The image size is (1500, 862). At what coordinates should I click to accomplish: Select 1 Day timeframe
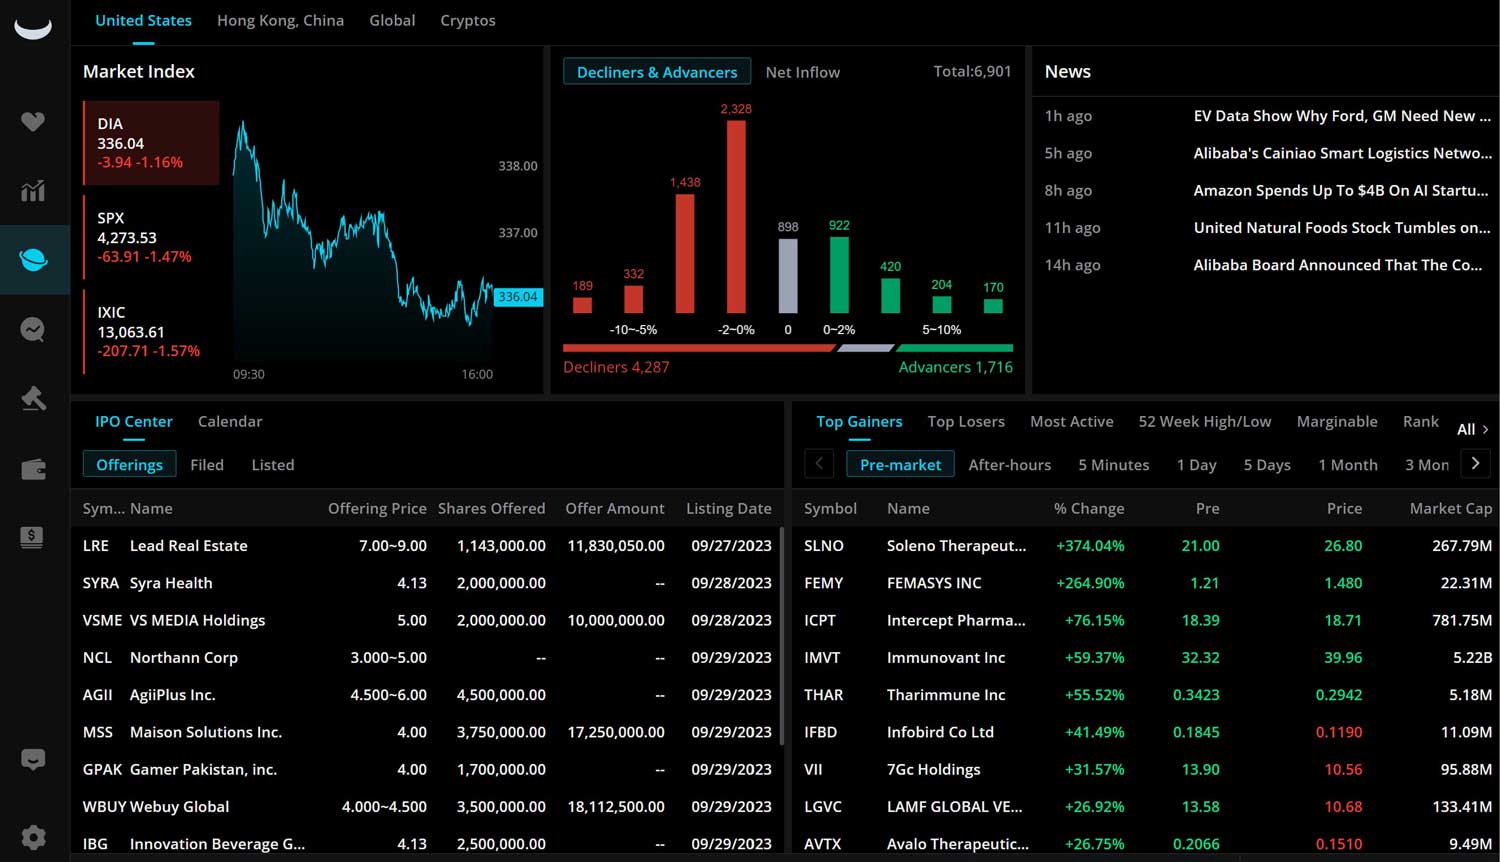(1196, 465)
